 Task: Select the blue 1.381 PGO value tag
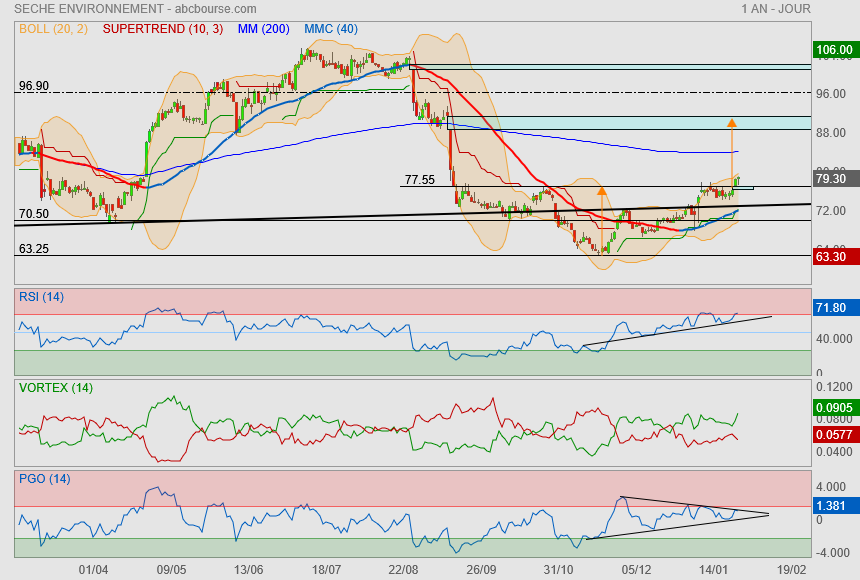pos(833,506)
